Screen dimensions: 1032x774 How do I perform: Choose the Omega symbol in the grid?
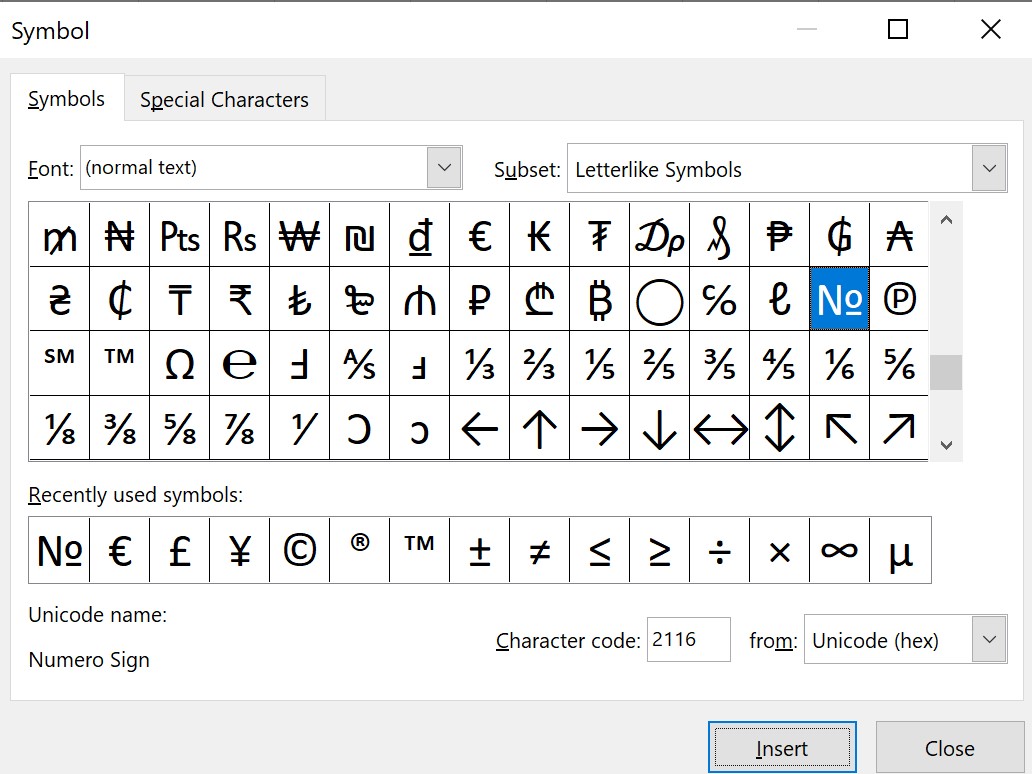180,363
